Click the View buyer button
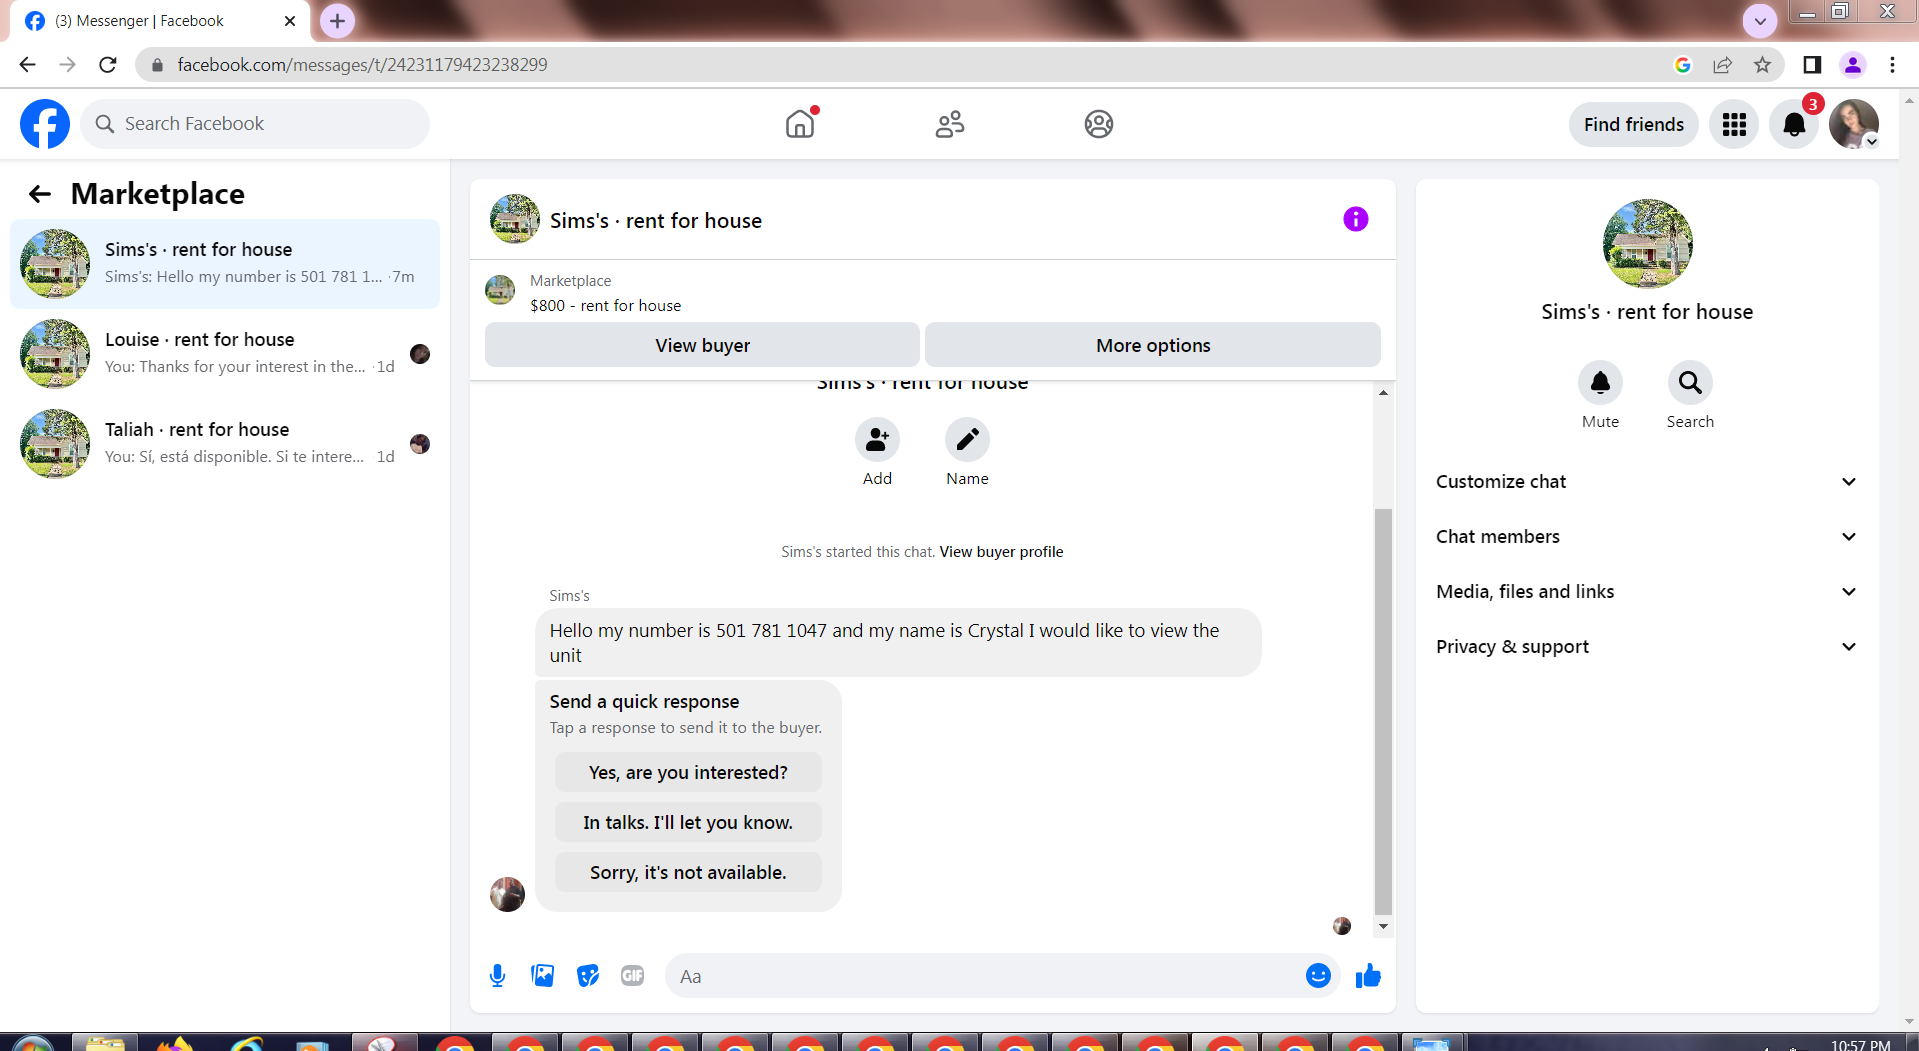Viewport: 1919px width, 1051px height. pyautogui.click(x=702, y=345)
